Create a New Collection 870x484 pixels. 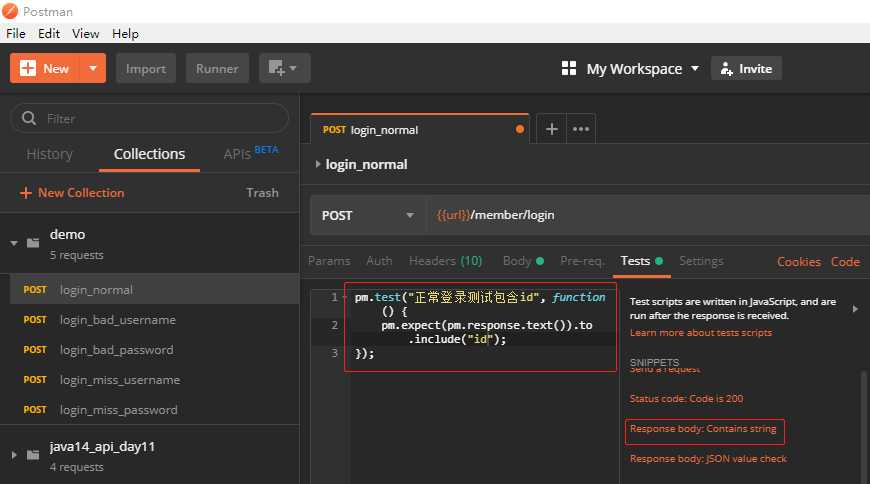point(72,193)
